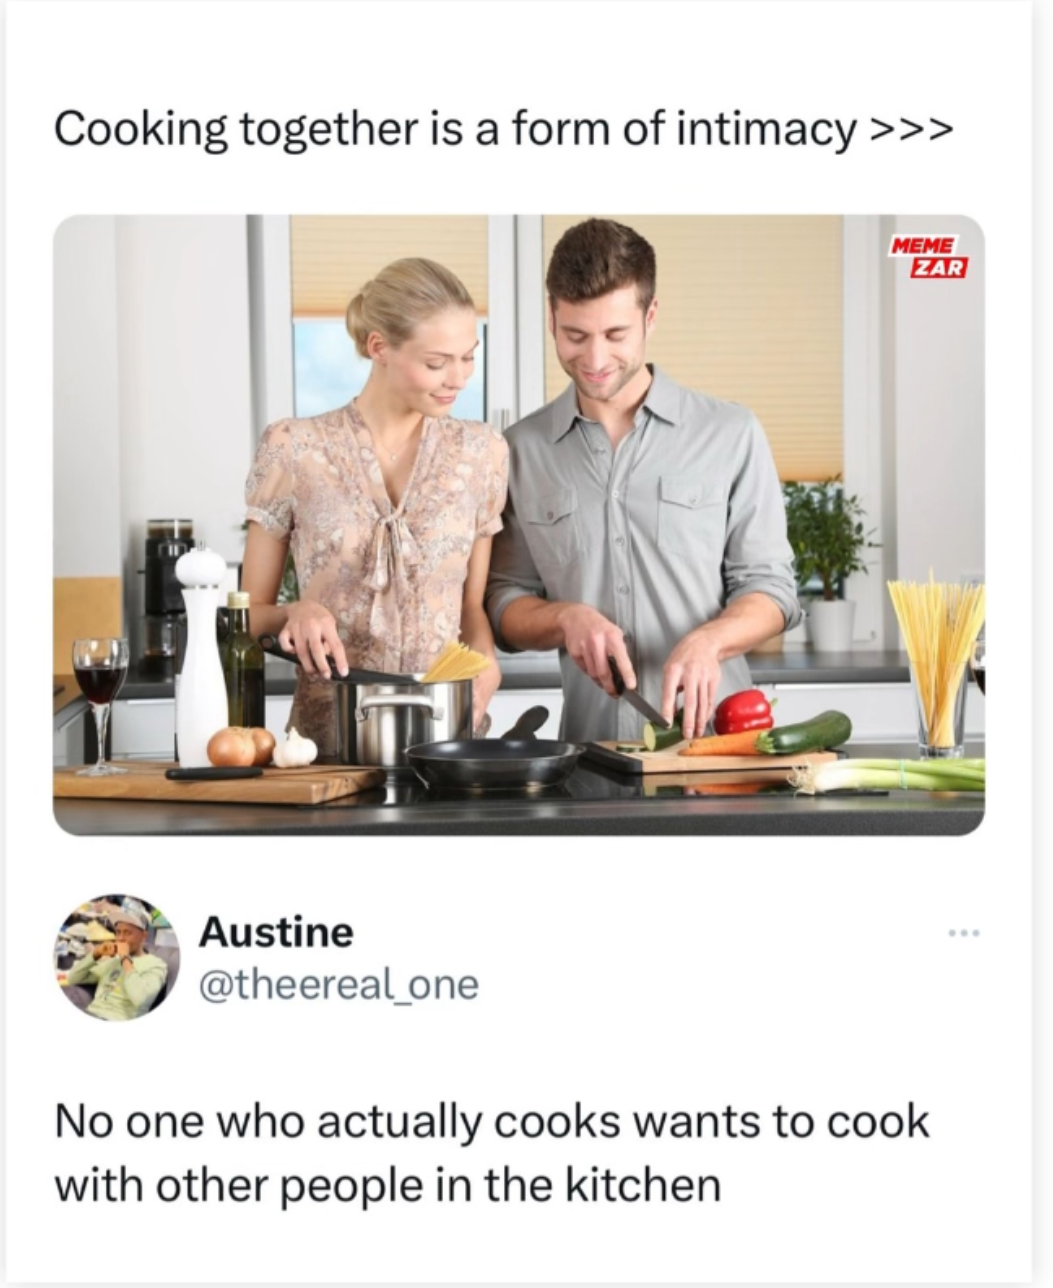Click the green zucchini on cutting board
Image resolution: width=1053 pixels, height=1288 pixels.
(x=804, y=733)
